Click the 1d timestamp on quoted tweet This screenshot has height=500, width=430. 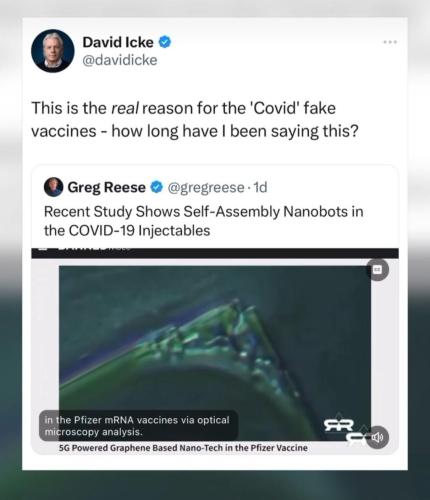260,187
